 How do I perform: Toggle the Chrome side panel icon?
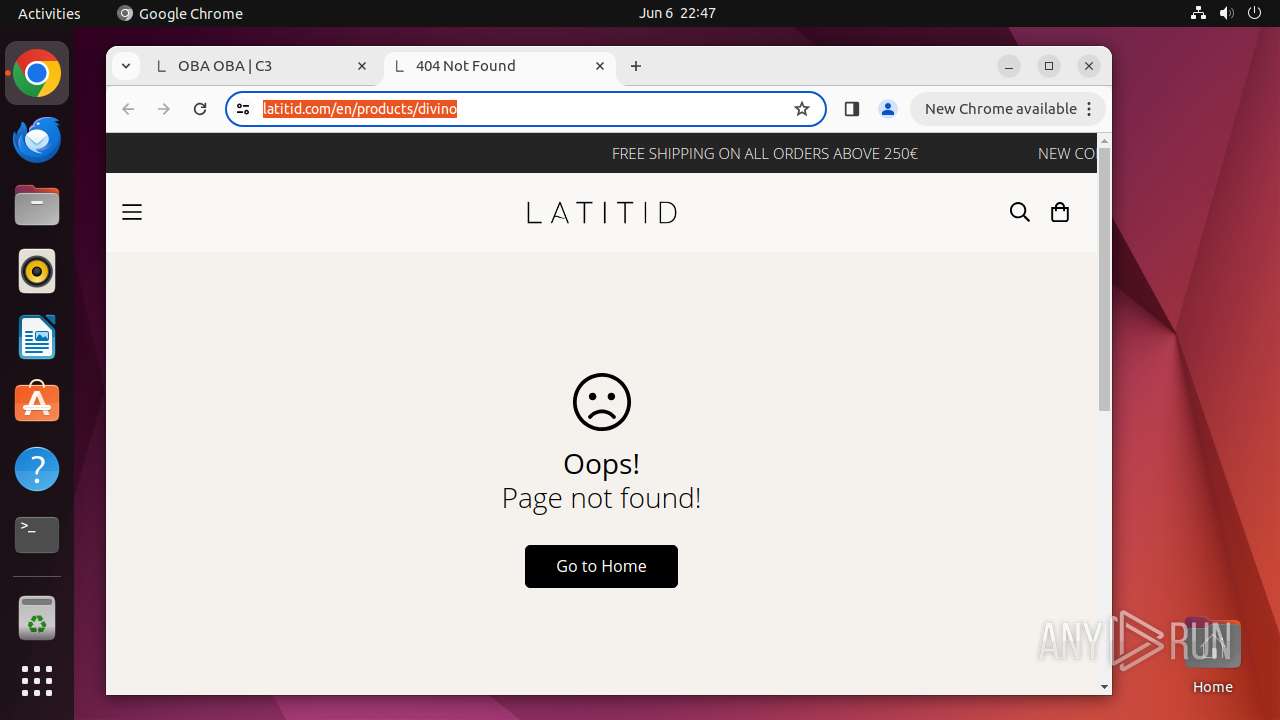pyautogui.click(x=852, y=109)
